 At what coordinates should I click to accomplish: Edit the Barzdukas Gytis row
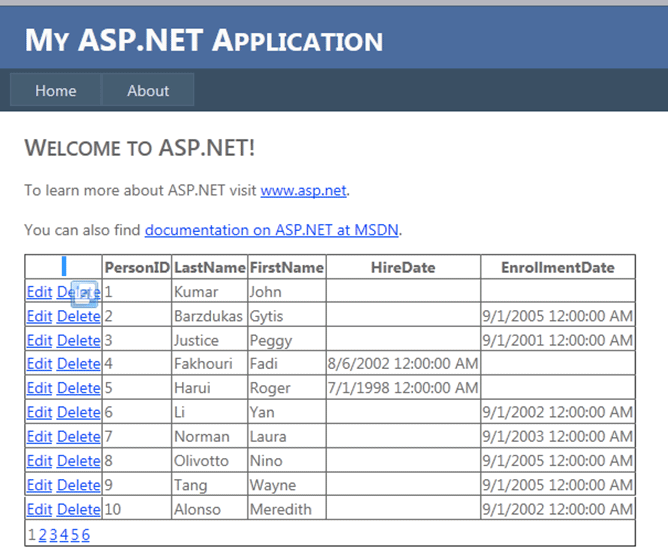[39, 316]
